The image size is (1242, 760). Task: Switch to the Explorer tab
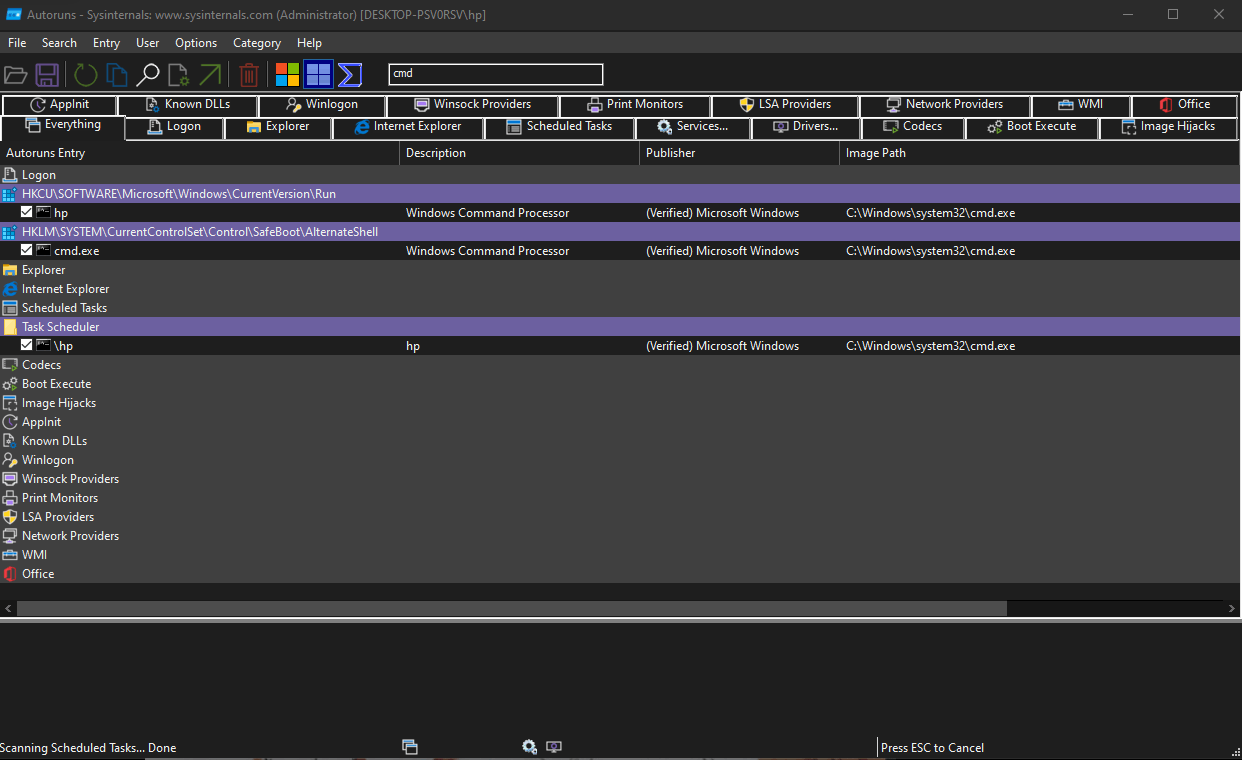click(x=278, y=127)
